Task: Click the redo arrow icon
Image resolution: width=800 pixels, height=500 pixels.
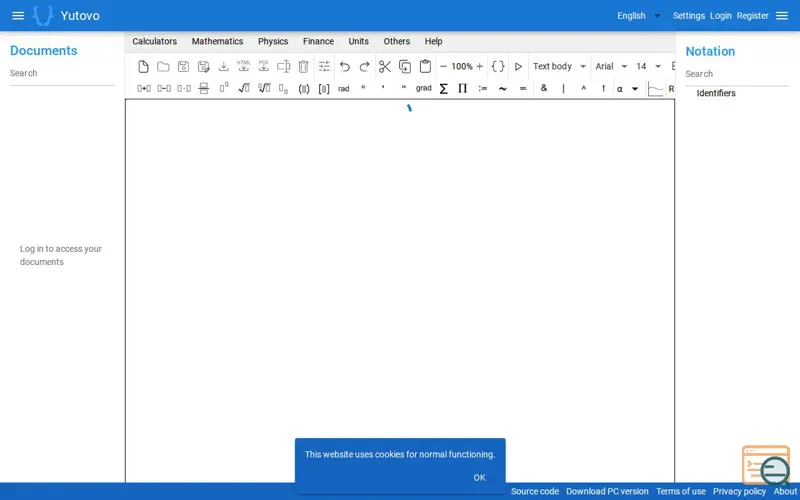Action: tap(364, 66)
